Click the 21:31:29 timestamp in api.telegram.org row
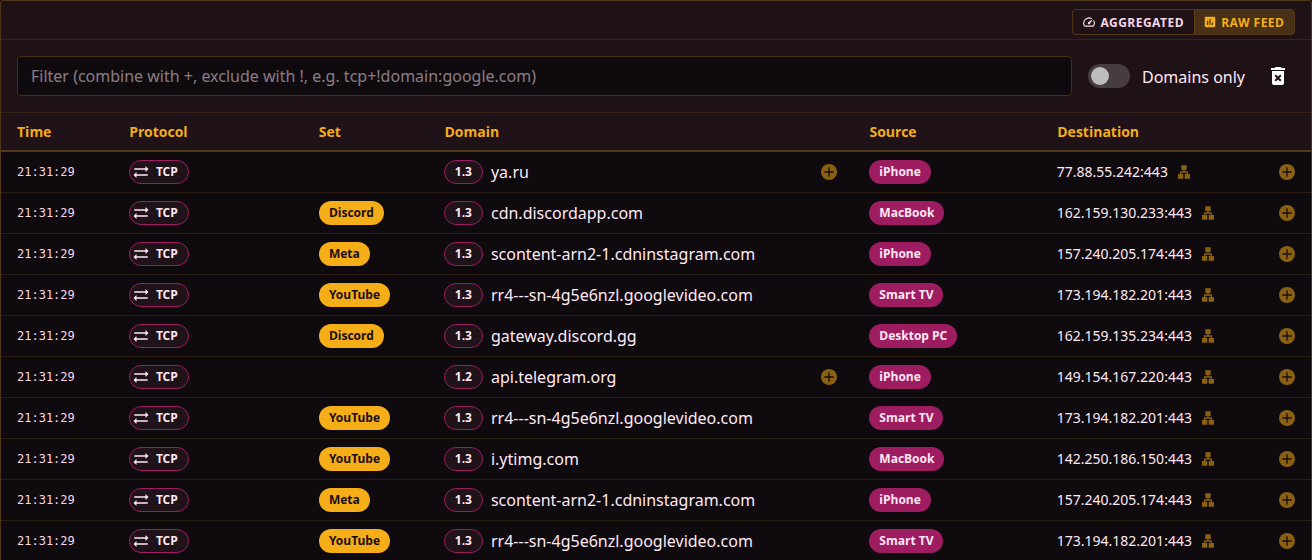Image resolution: width=1312 pixels, height=560 pixels. point(46,377)
